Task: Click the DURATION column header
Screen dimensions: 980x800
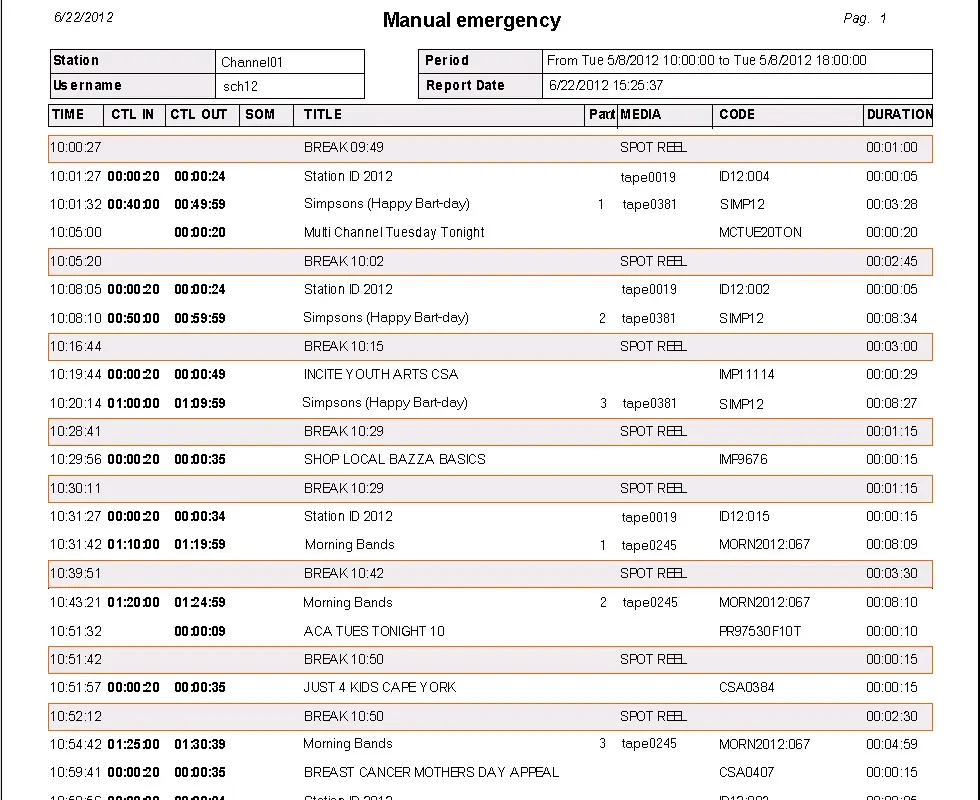Action: (898, 114)
